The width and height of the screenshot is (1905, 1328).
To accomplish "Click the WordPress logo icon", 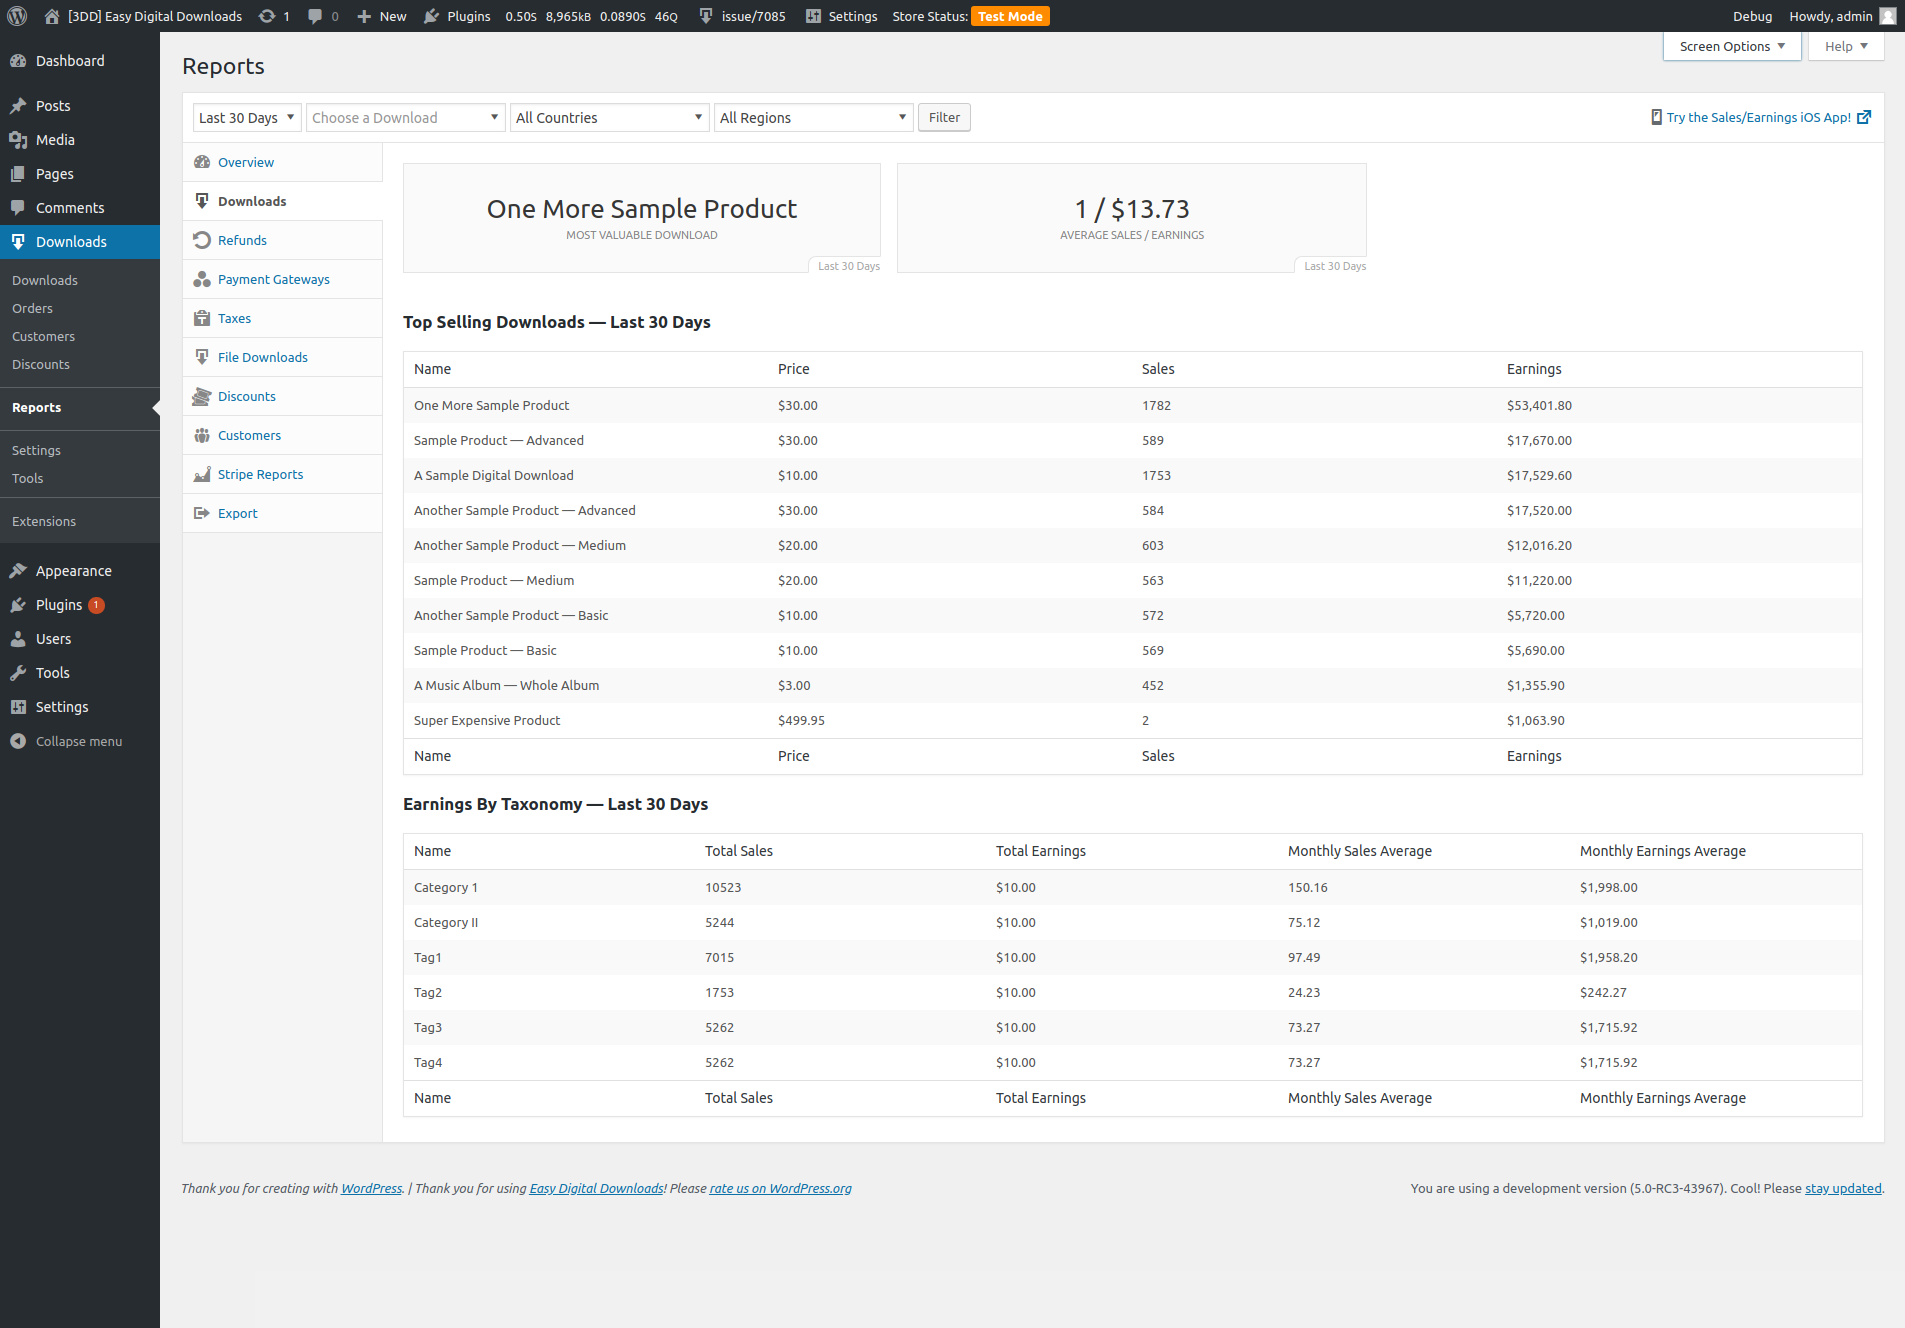I will (x=17, y=16).
